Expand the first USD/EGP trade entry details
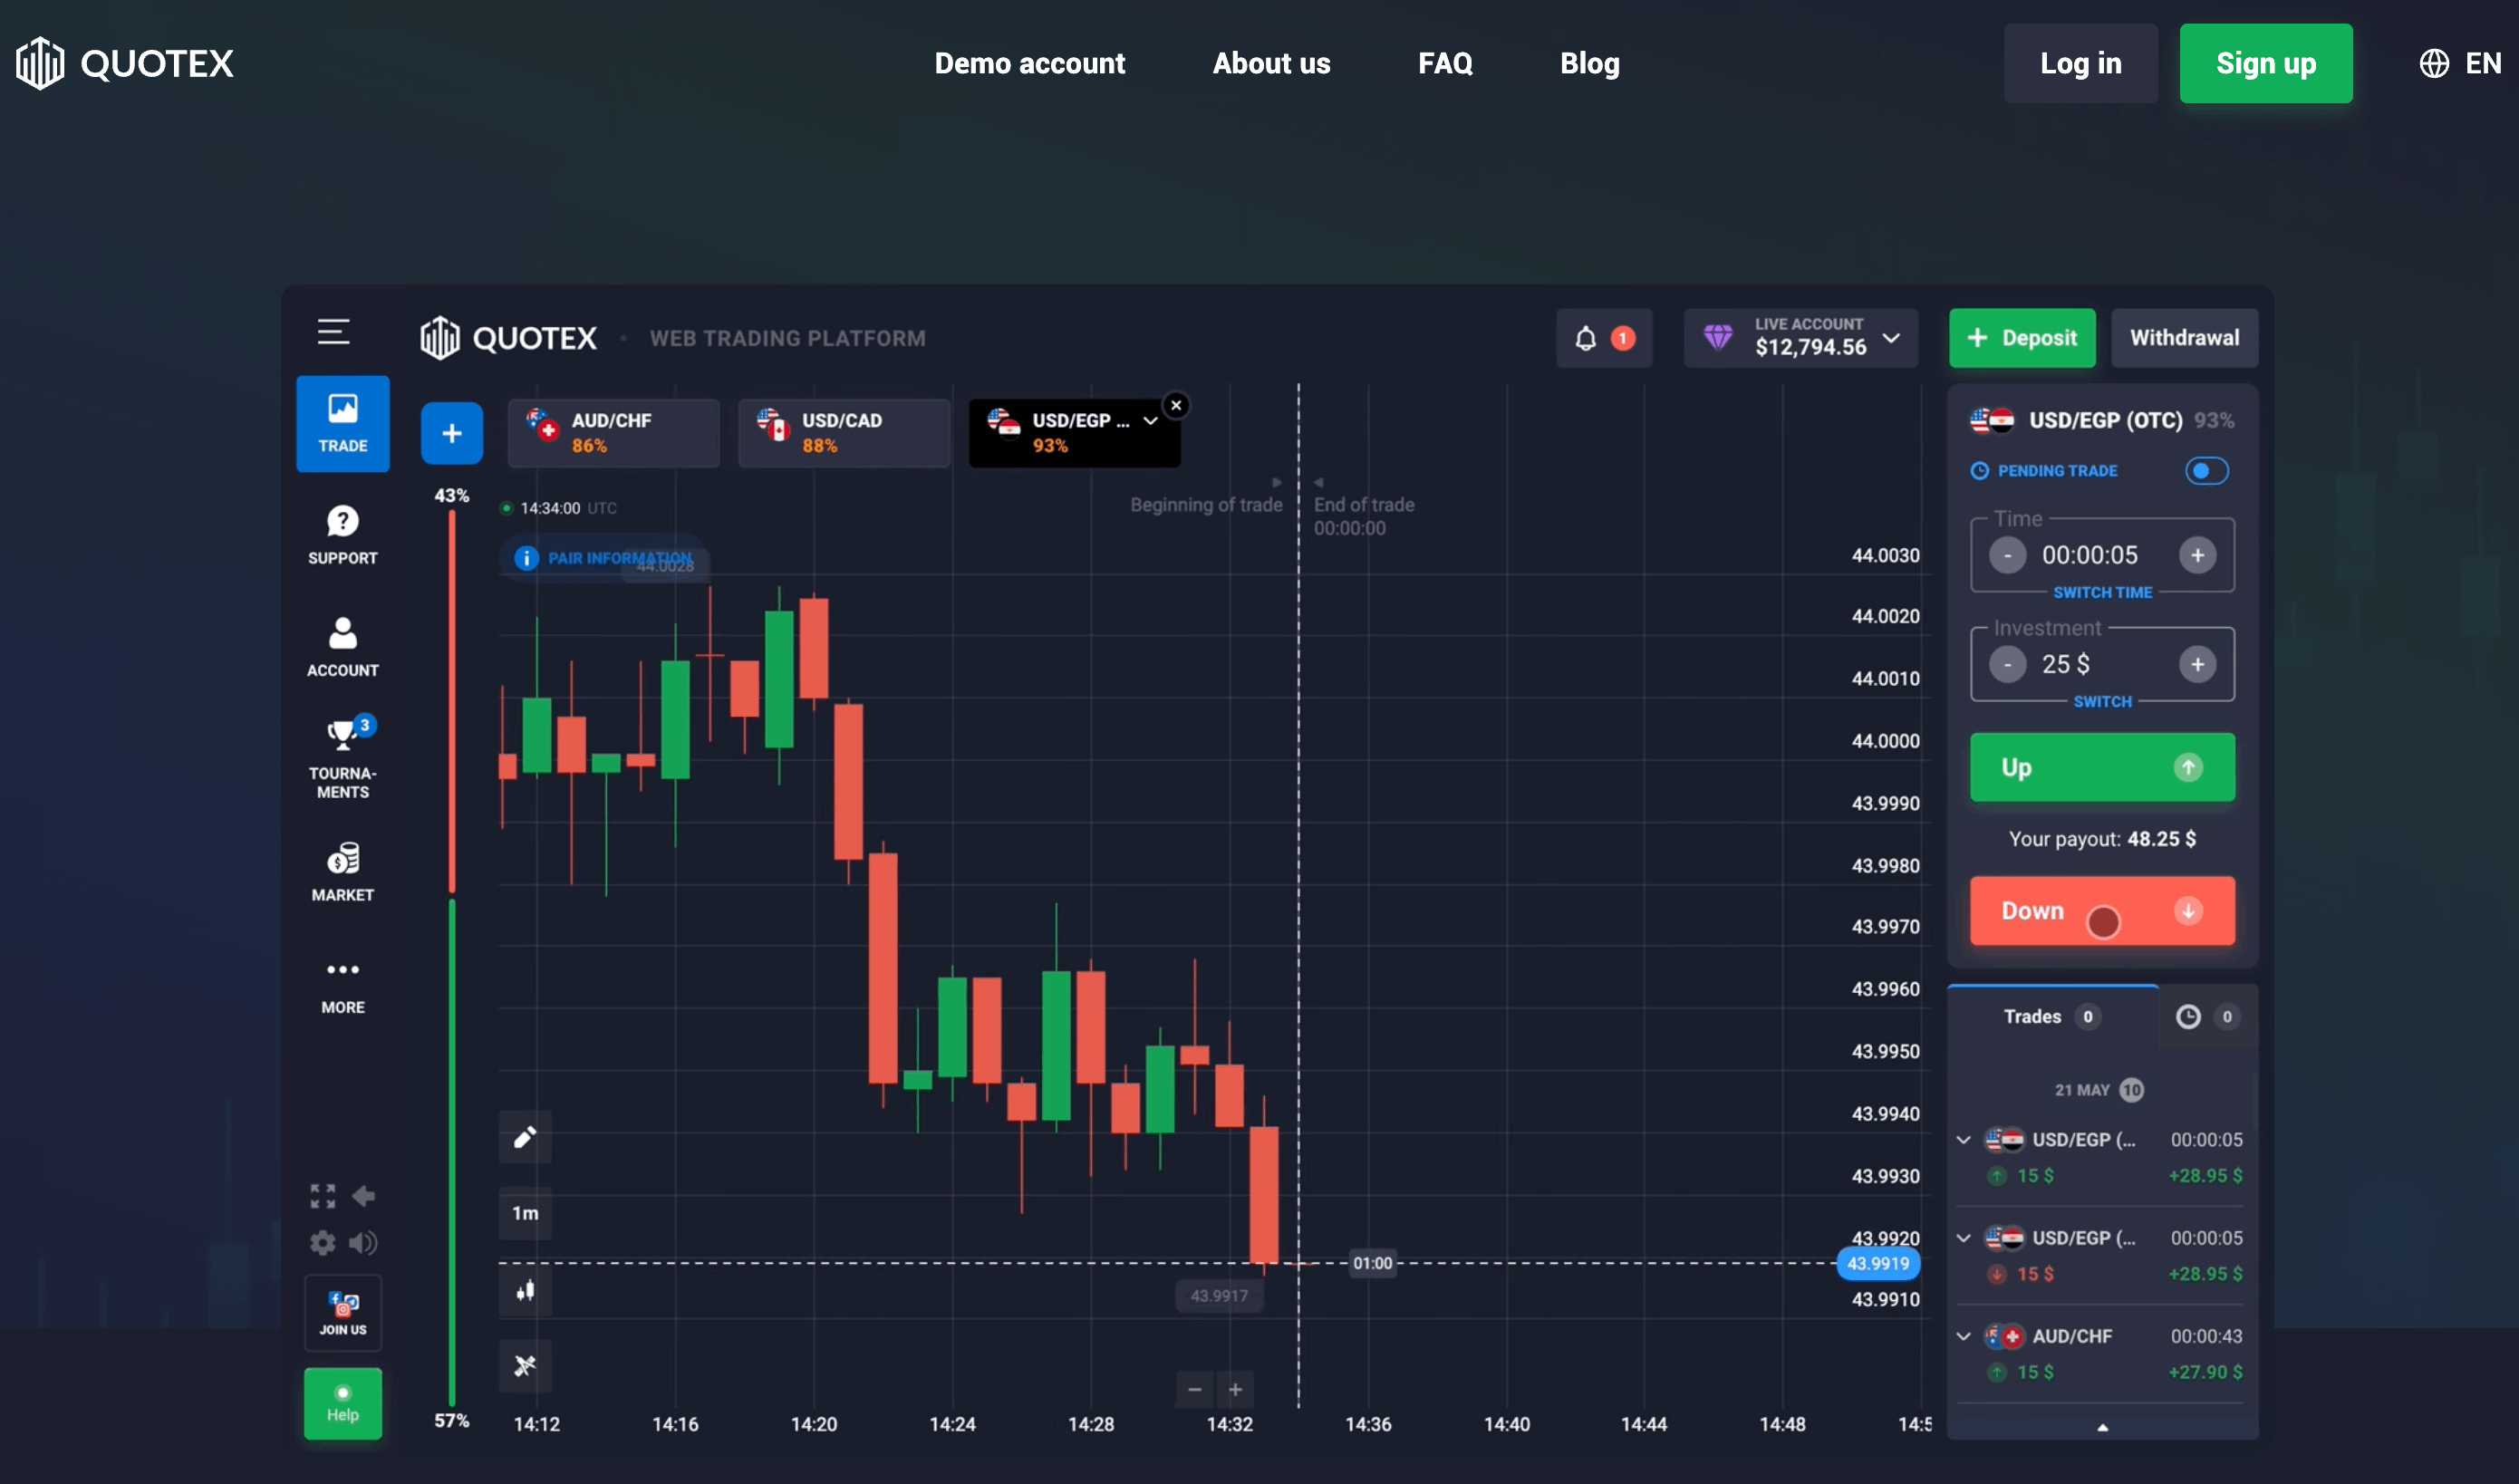2519x1484 pixels. pyautogui.click(x=1962, y=1138)
